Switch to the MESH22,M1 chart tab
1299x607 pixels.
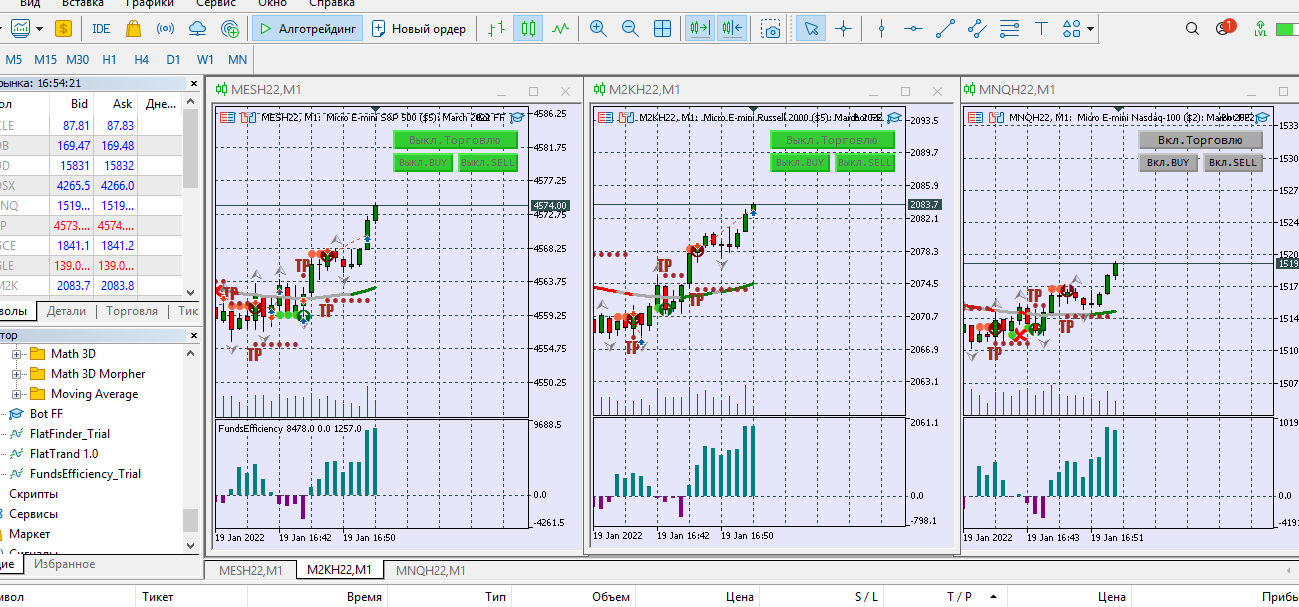click(x=250, y=570)
